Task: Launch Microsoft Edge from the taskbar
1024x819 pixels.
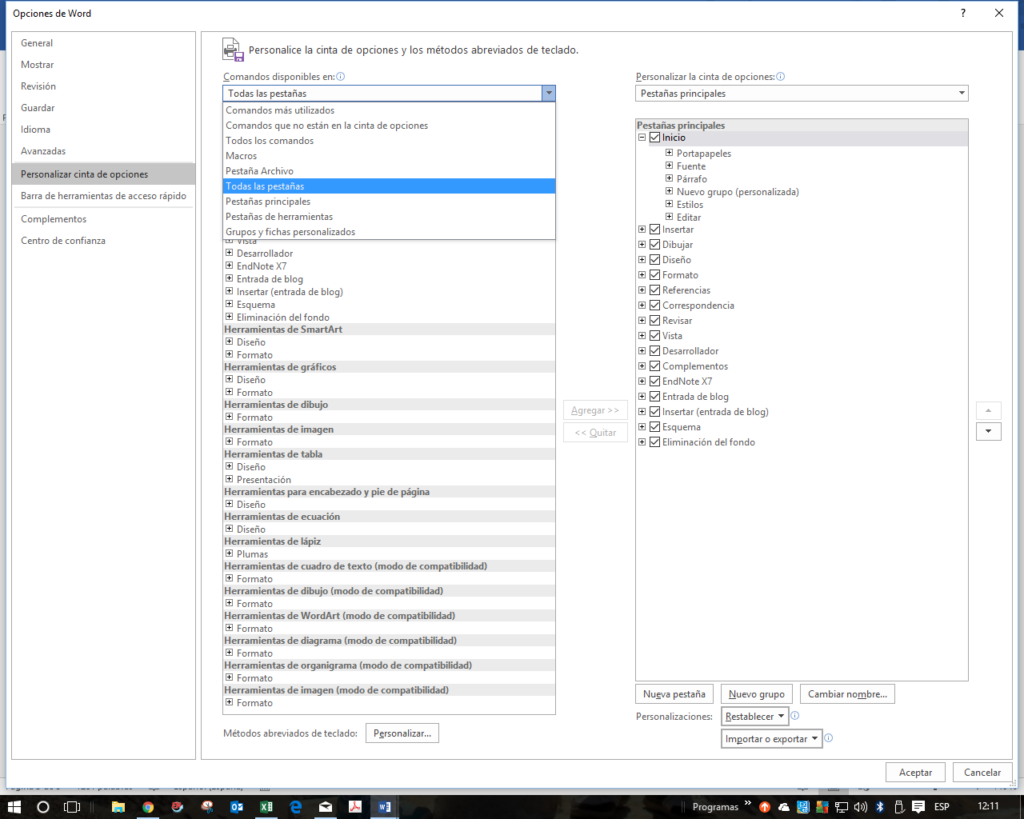Action: click(296, 806)
